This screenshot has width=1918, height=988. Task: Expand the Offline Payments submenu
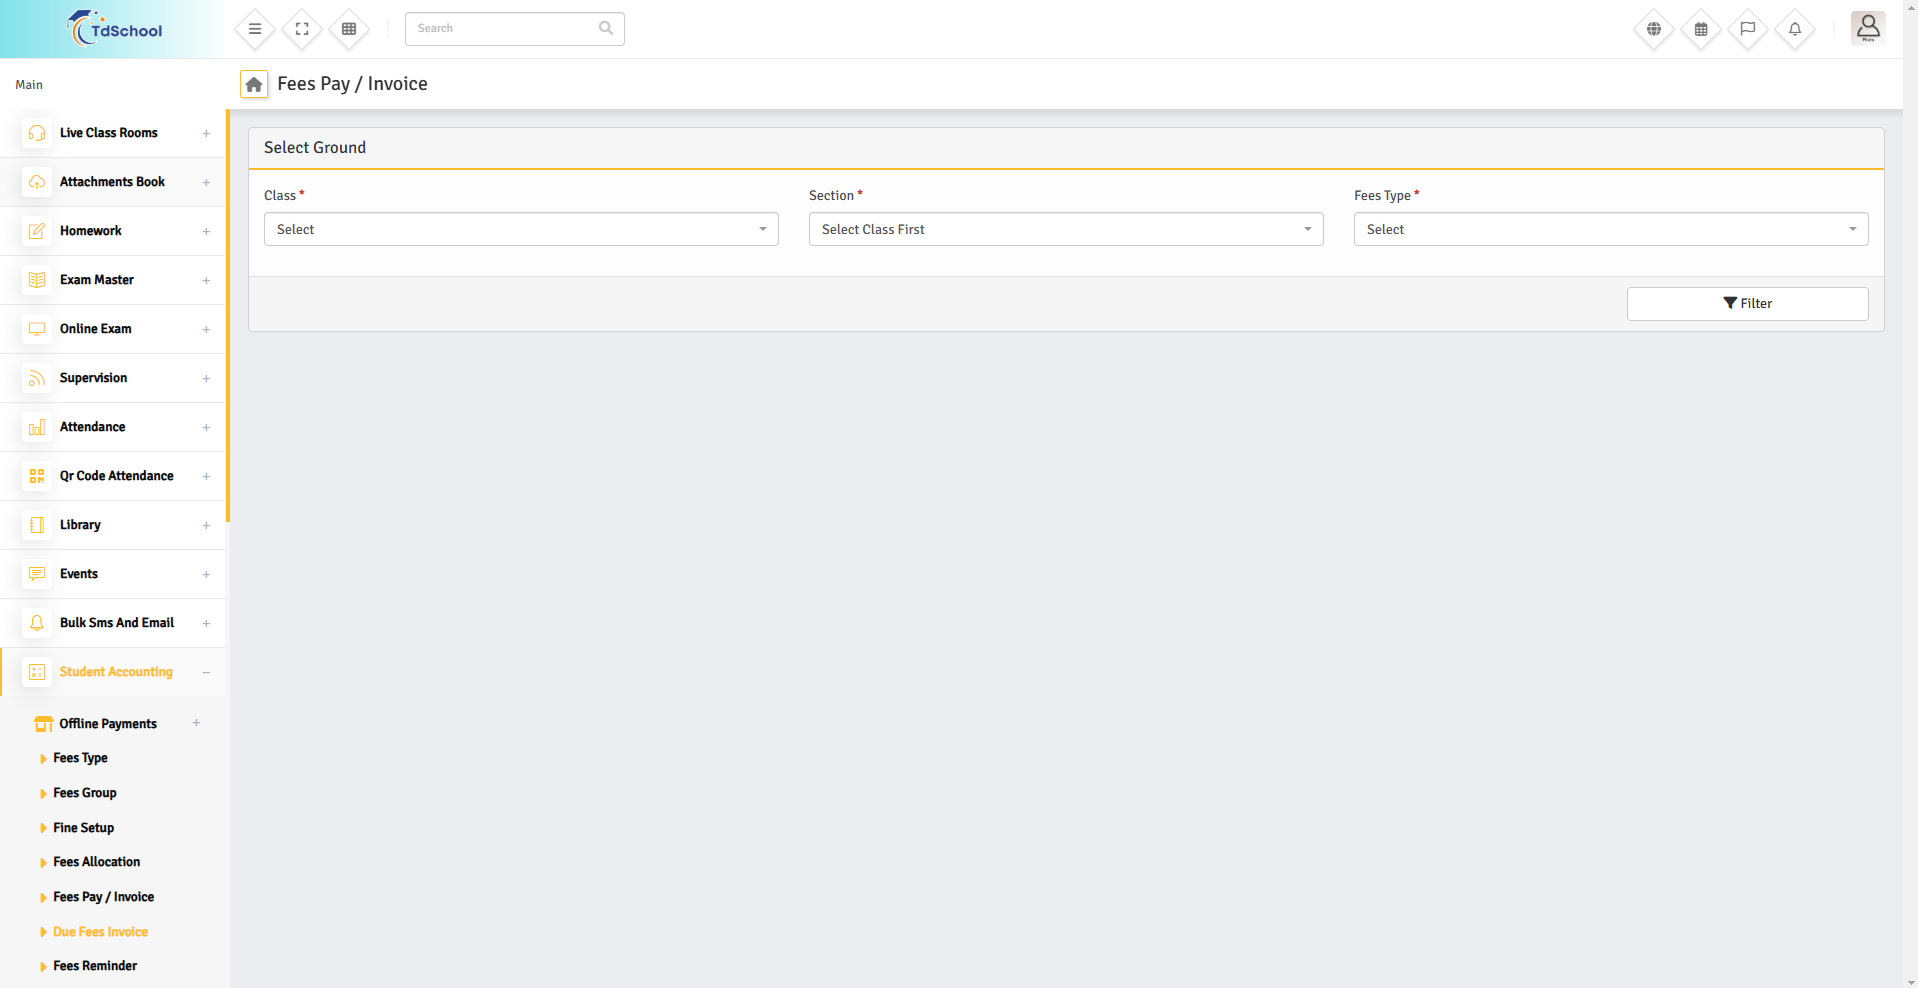pyautogui.click(x=108, y=723)
